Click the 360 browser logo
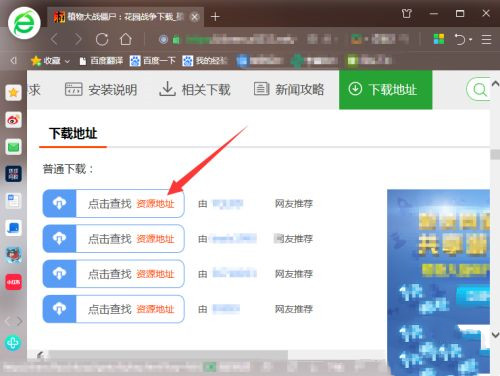Image resolution: width=500 pixels, height=376 pixels. point(24,23)
